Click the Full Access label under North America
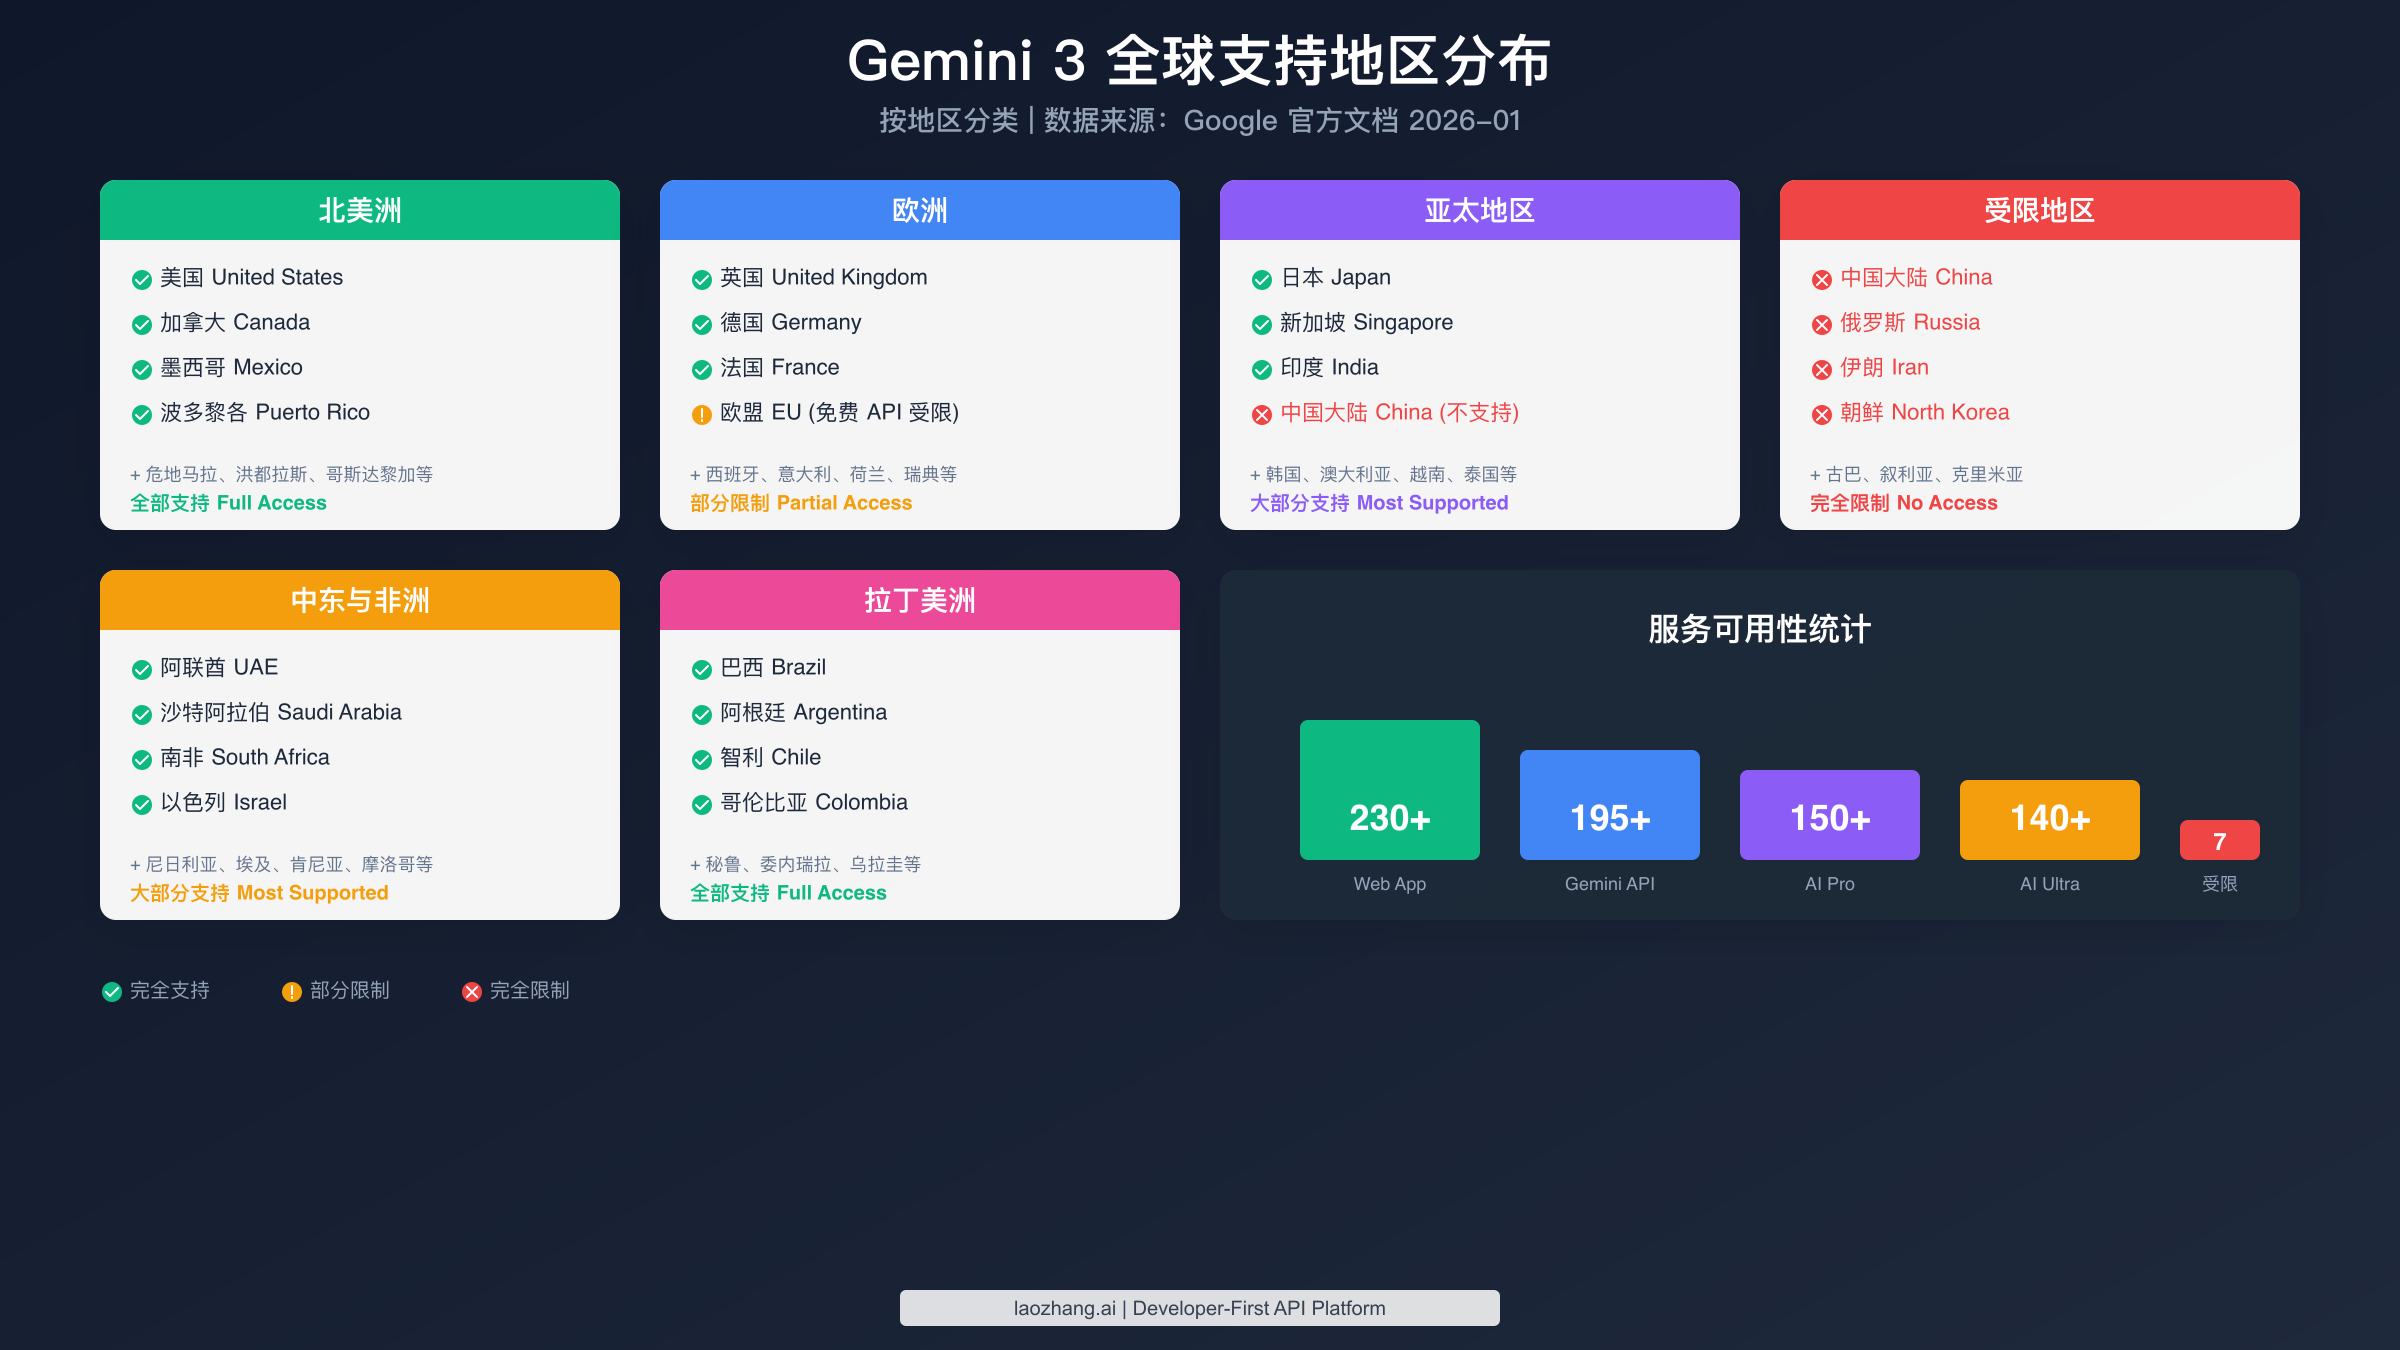Screen dimensions: 2400x1350 click(228, 503)
